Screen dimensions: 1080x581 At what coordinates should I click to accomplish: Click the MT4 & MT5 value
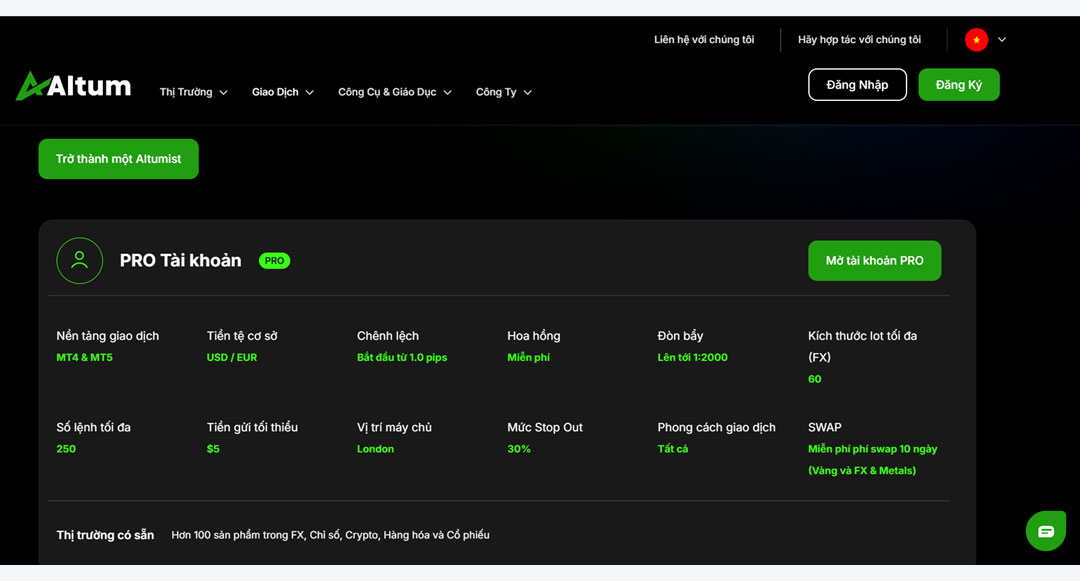point(85,357)
